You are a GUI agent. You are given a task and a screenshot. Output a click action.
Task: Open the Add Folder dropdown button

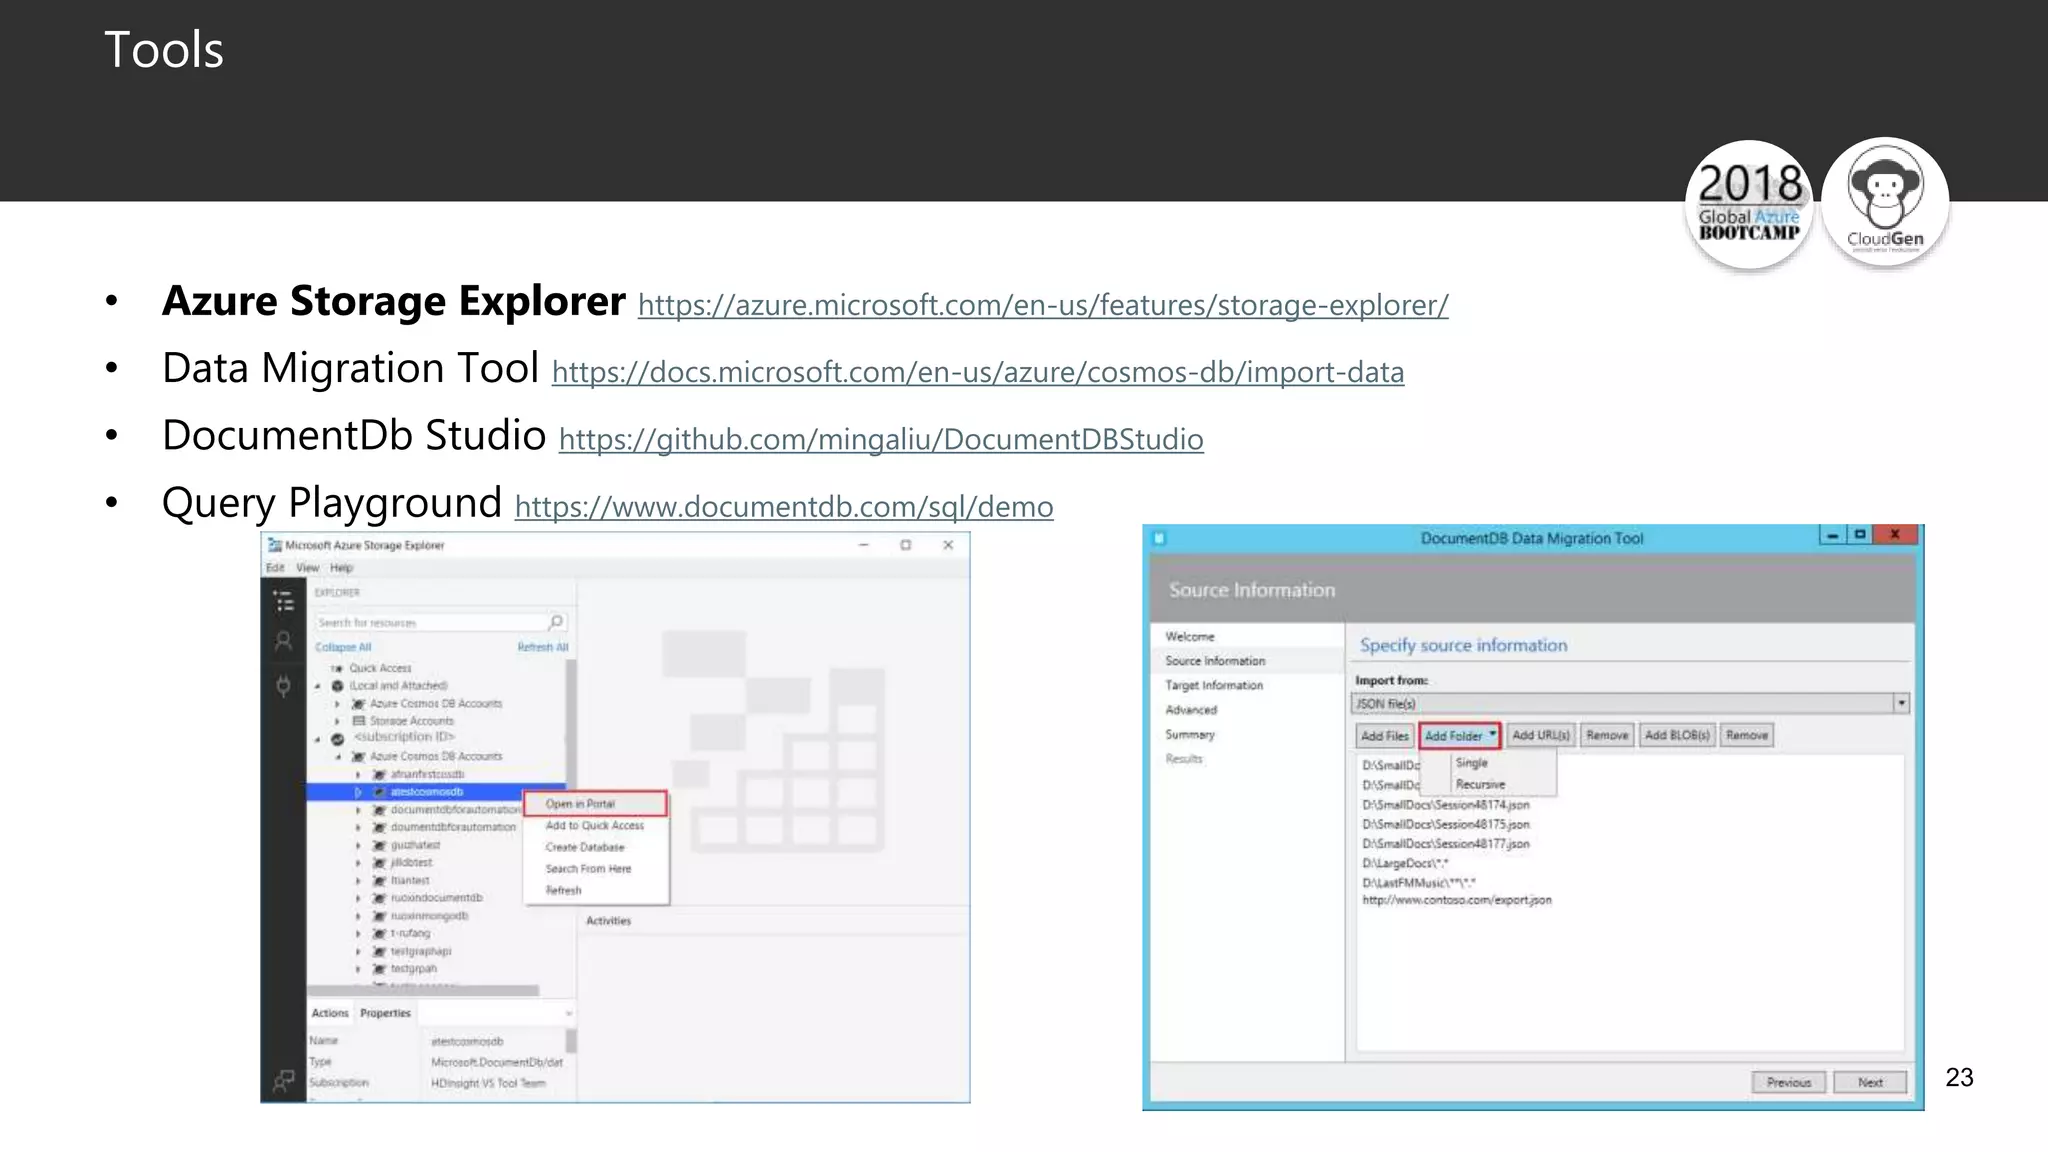(x=1459, y=735)
